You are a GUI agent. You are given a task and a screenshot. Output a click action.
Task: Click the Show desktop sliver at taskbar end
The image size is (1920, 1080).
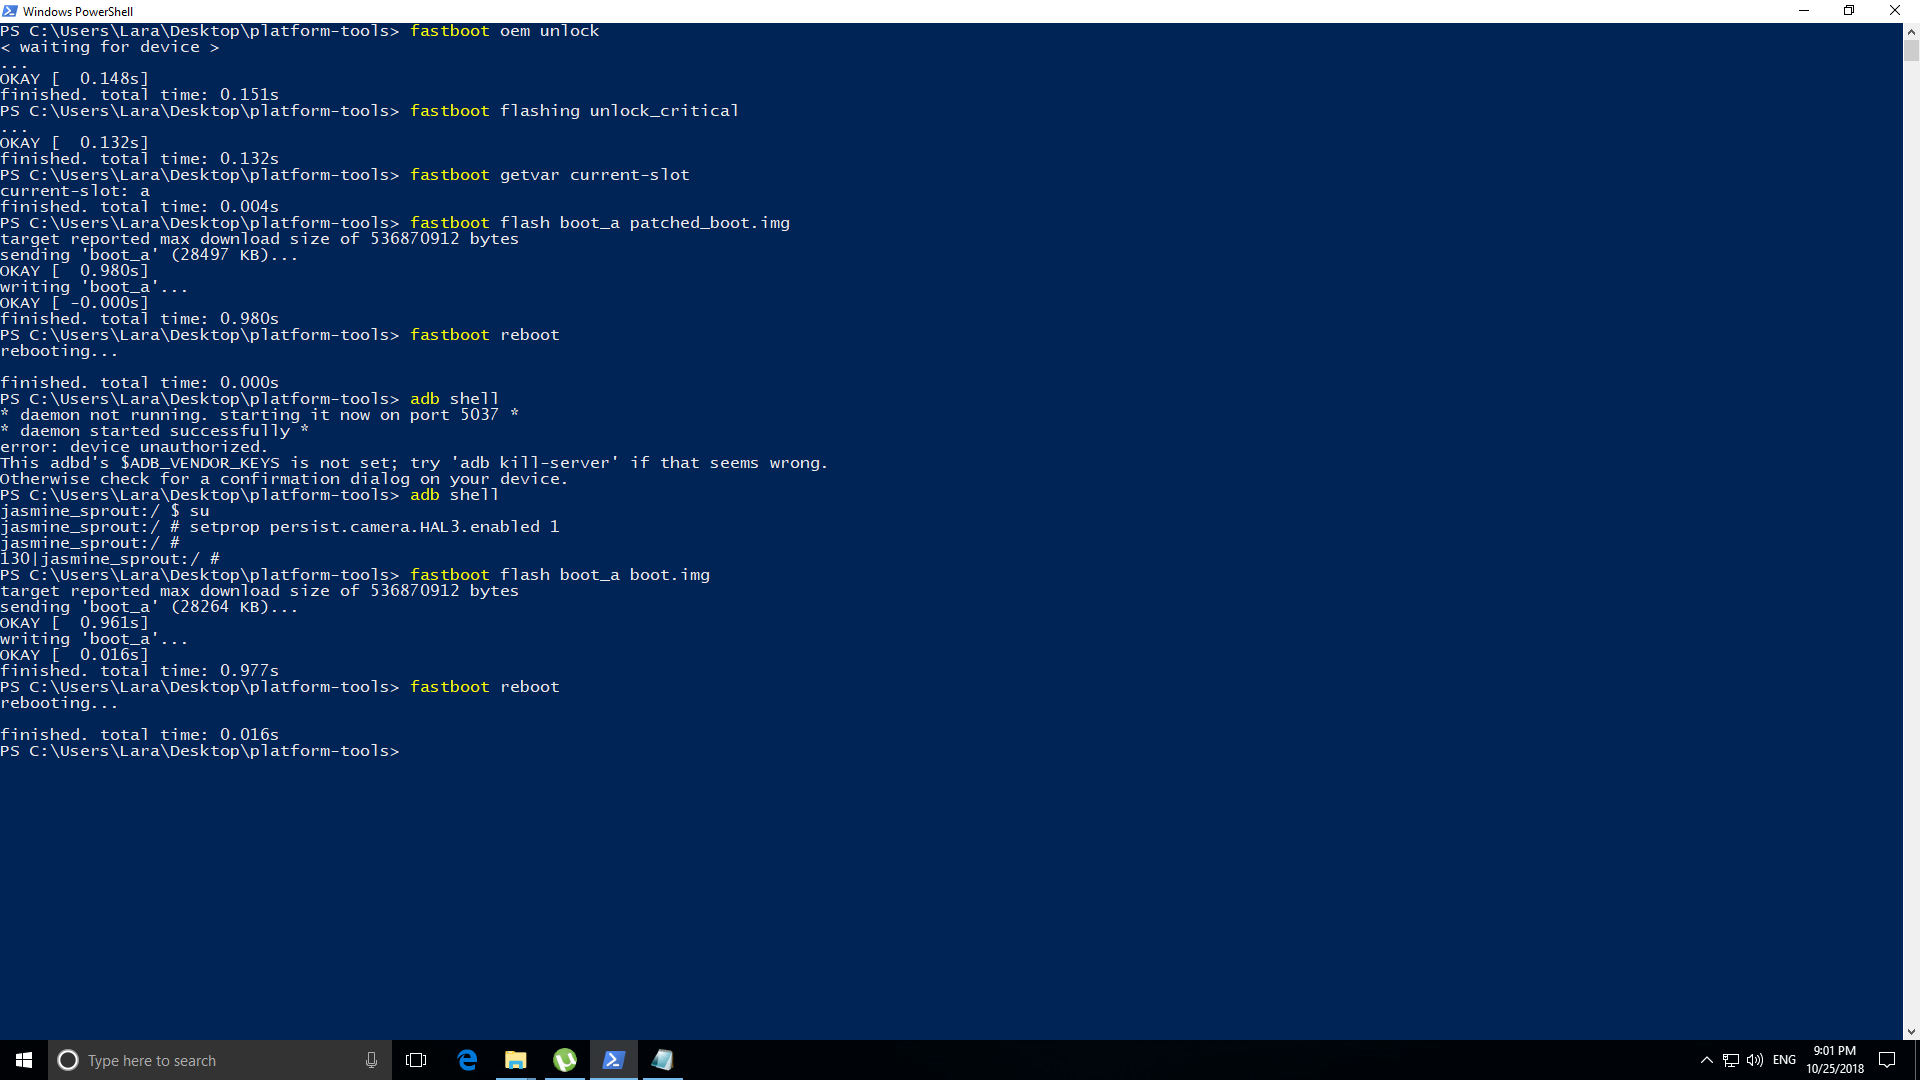coord(1916,1060)
